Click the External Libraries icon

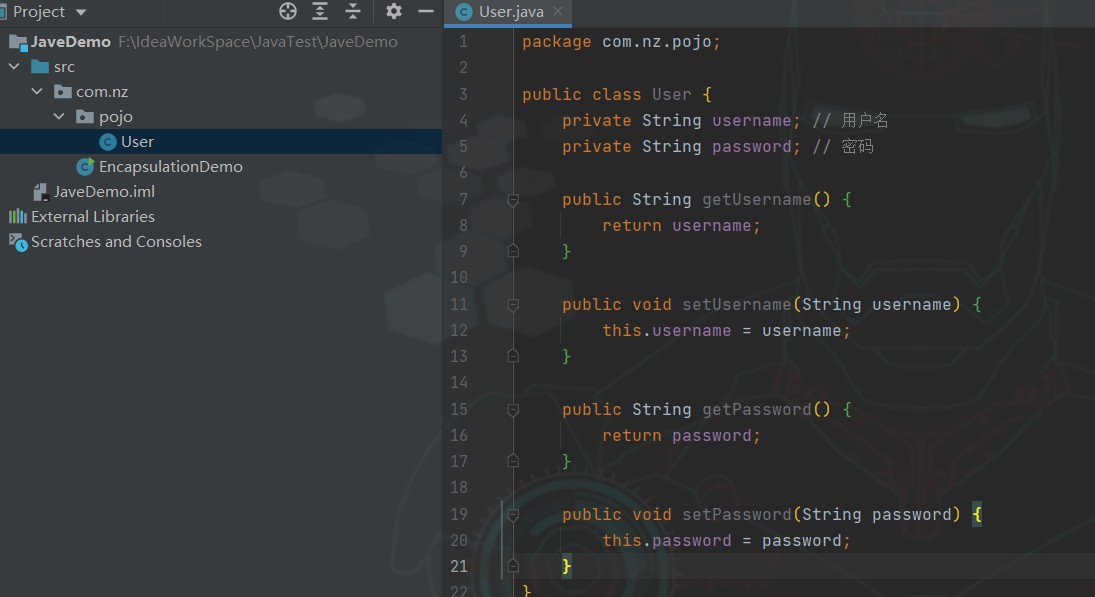pos(18,217)
